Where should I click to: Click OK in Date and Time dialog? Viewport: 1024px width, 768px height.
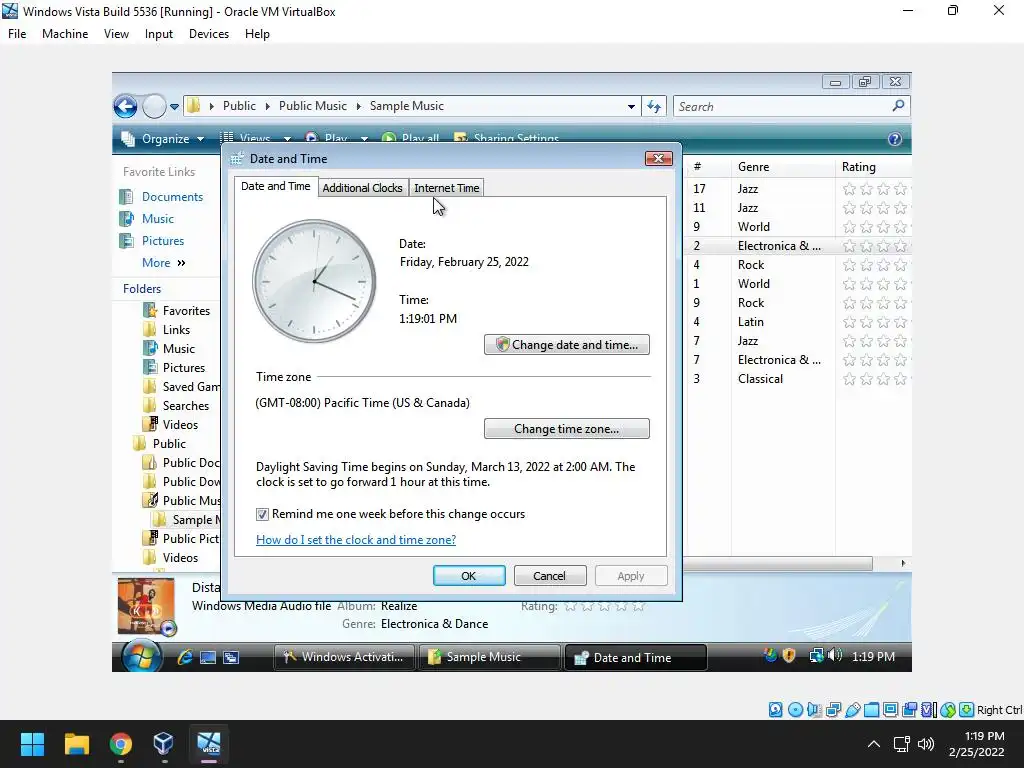469,576
